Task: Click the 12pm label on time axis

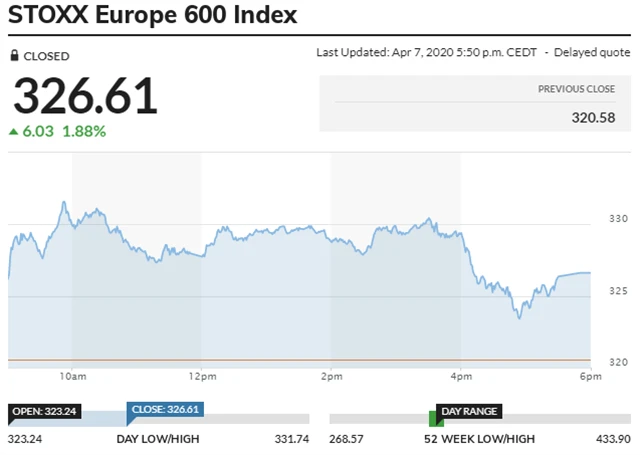Action: [201, 377]
